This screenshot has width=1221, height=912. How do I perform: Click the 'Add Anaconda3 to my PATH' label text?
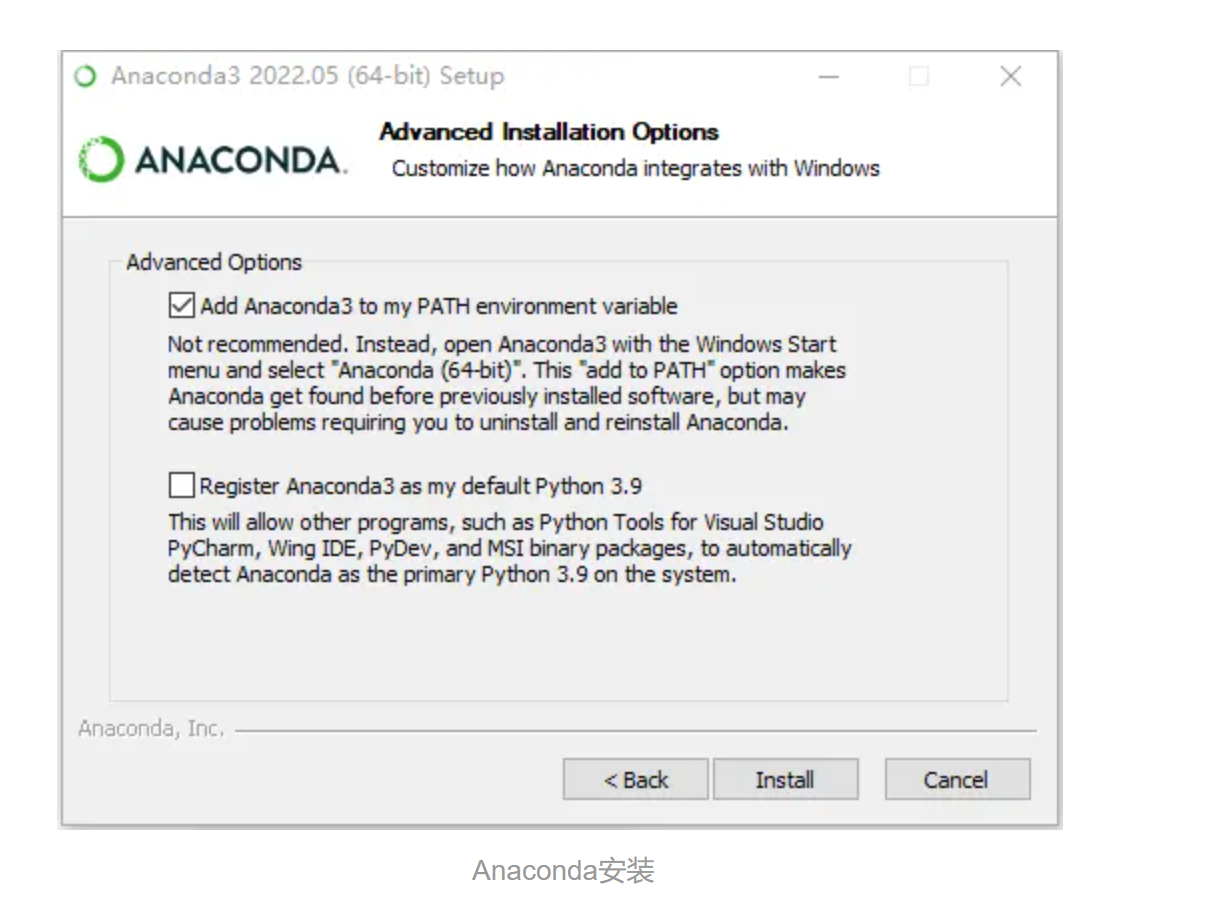click(439, 306)
